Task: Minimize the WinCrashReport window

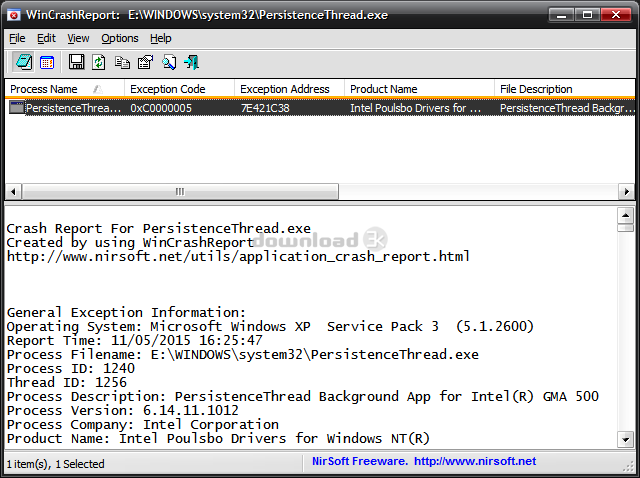Action: pyautogui.click(x=562, y=15)
